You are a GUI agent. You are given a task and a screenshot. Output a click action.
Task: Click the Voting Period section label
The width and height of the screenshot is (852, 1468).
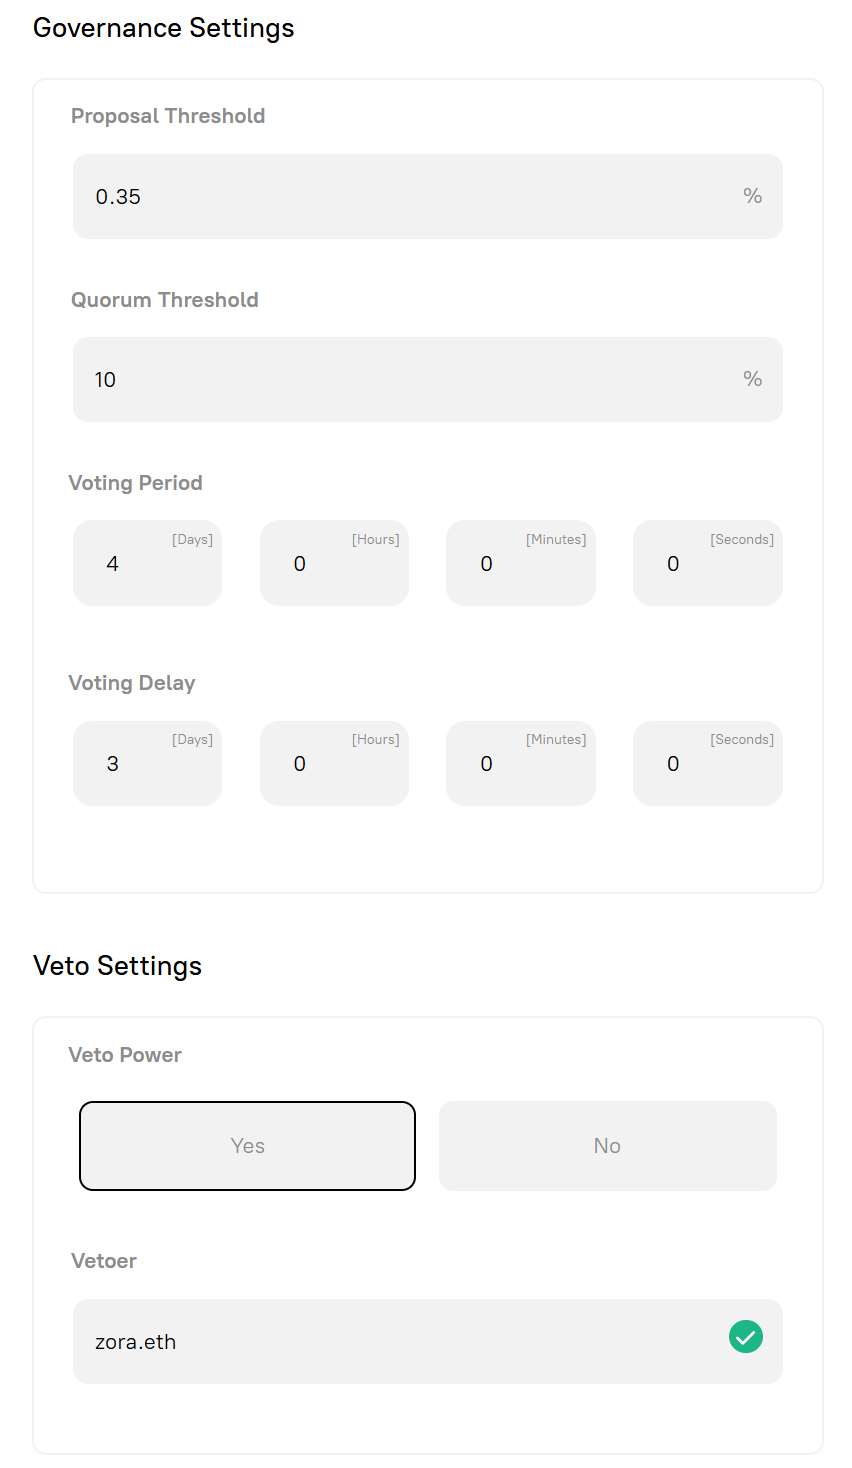tap(135, 482)
